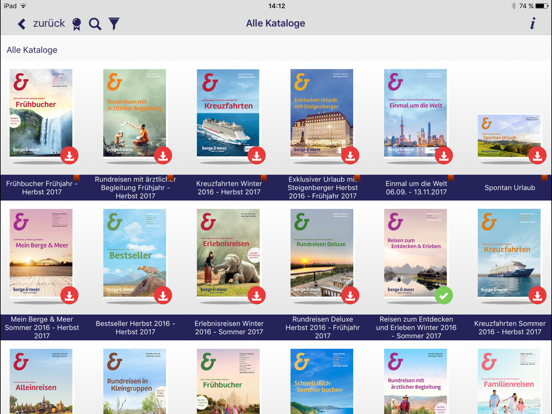
Task: Download the Kreuzfahrten Sommer 2016 catalog
Action: (538, 295)
